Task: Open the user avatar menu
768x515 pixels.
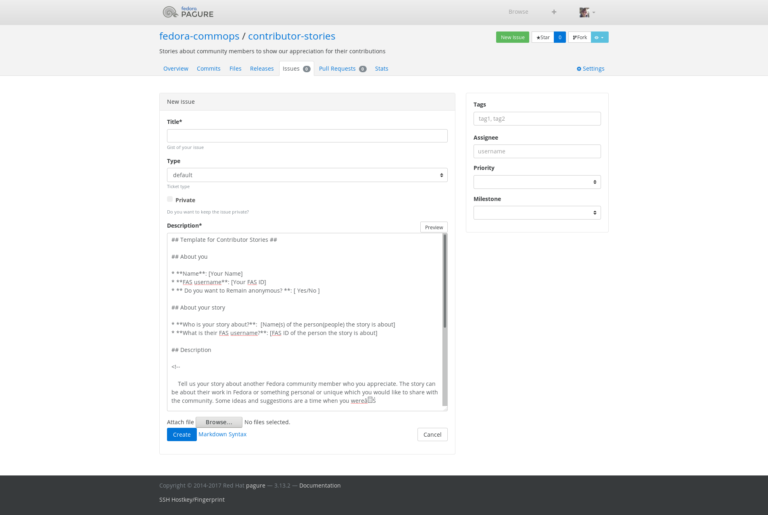Action: (586, 12)
